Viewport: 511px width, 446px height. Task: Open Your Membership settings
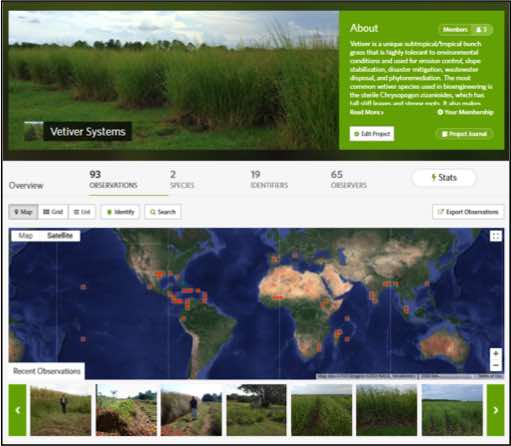point(465,112)
